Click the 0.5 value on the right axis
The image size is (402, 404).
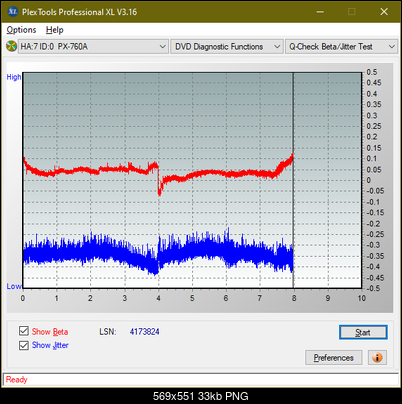point(372,72)
